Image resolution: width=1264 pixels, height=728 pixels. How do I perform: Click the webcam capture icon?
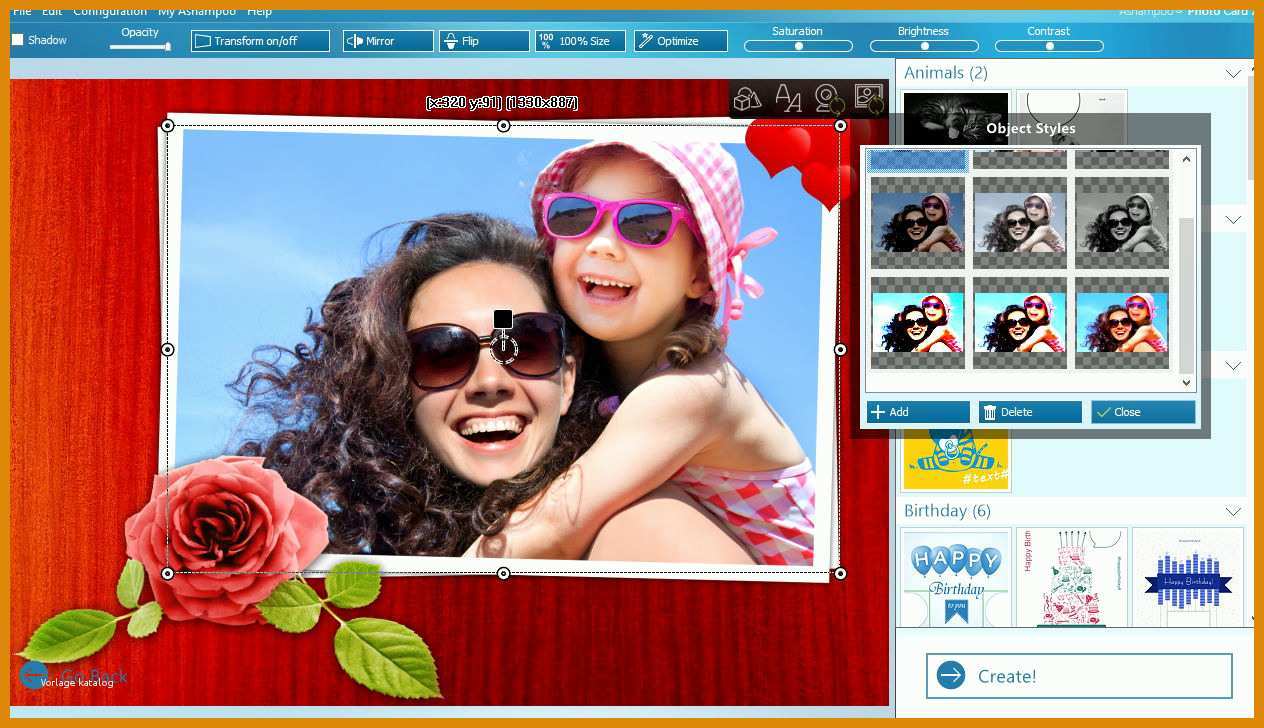(x=829, y=98)
